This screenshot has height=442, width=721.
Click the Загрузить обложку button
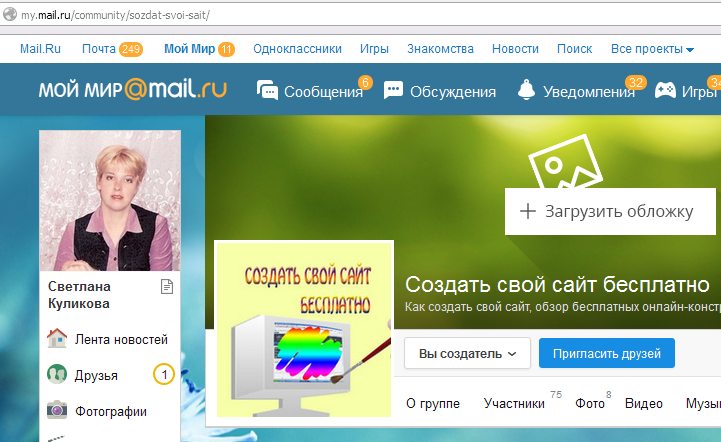[610, 211]
